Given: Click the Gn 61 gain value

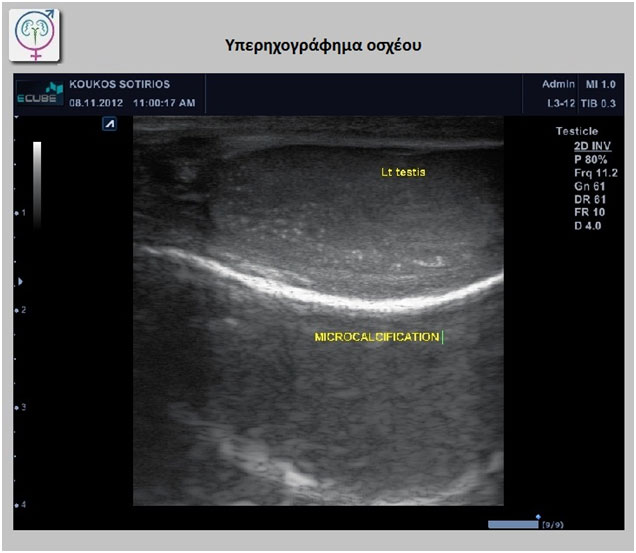Looking at the screenshot, I should 590,186.
